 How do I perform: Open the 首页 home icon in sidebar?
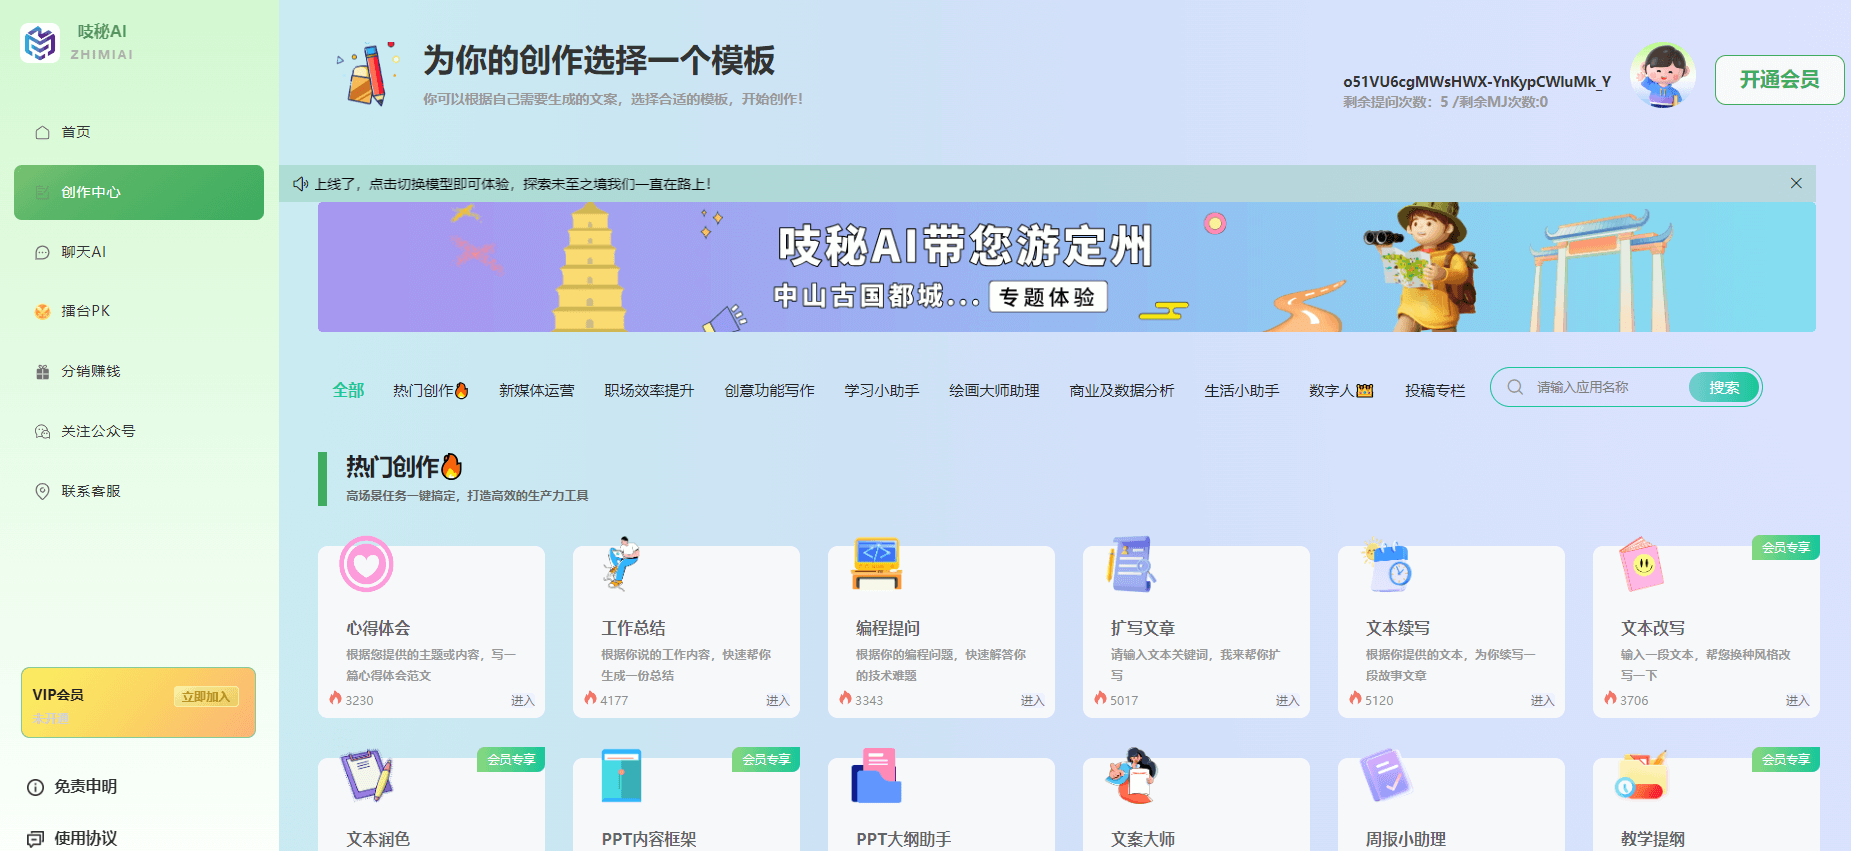tap(42, 132)
